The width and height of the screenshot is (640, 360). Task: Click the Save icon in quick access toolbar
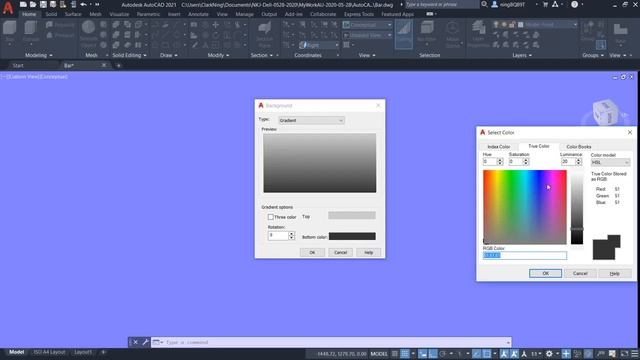(43, 4)
